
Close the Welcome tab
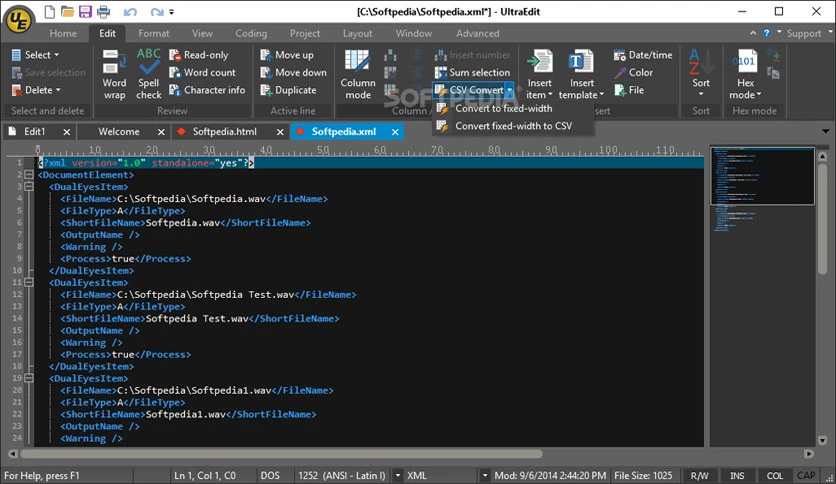(161, 132)
